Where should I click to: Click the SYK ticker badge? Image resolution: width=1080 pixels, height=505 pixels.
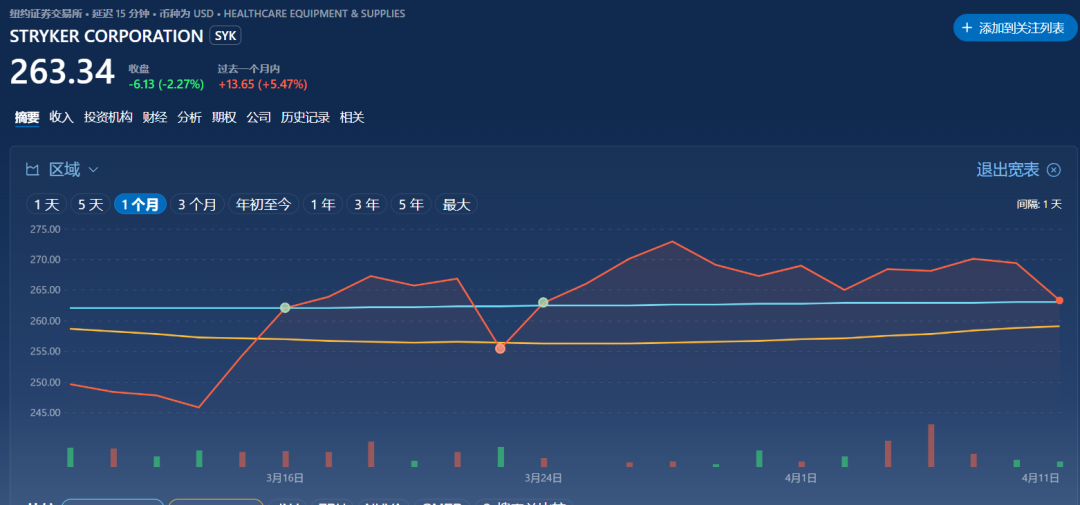point(225,37)
